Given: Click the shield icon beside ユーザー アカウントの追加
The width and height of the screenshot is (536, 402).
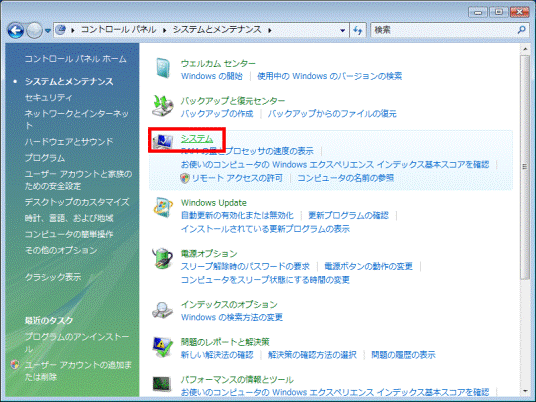Looking at the screenshot, I should (x=15, y=365).
